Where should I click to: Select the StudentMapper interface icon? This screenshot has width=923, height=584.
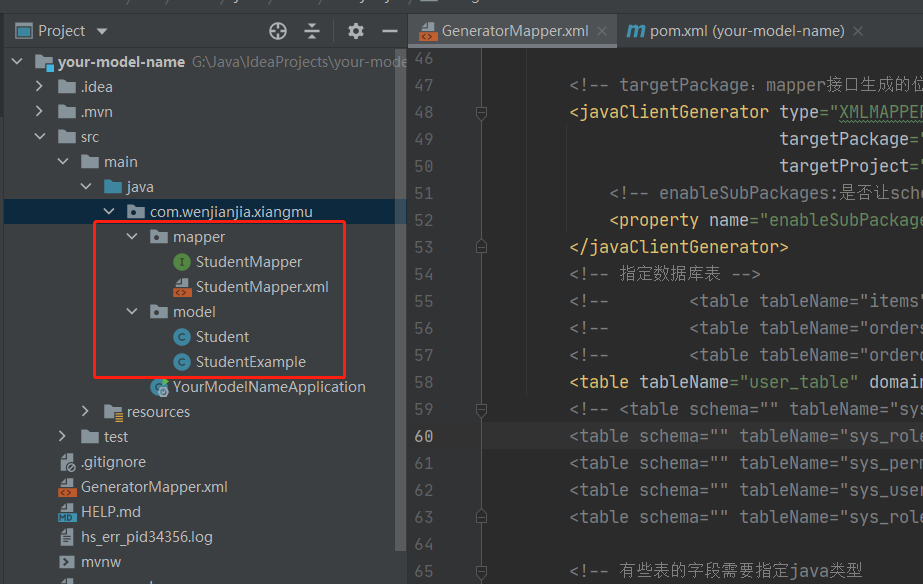coord(182,261)
